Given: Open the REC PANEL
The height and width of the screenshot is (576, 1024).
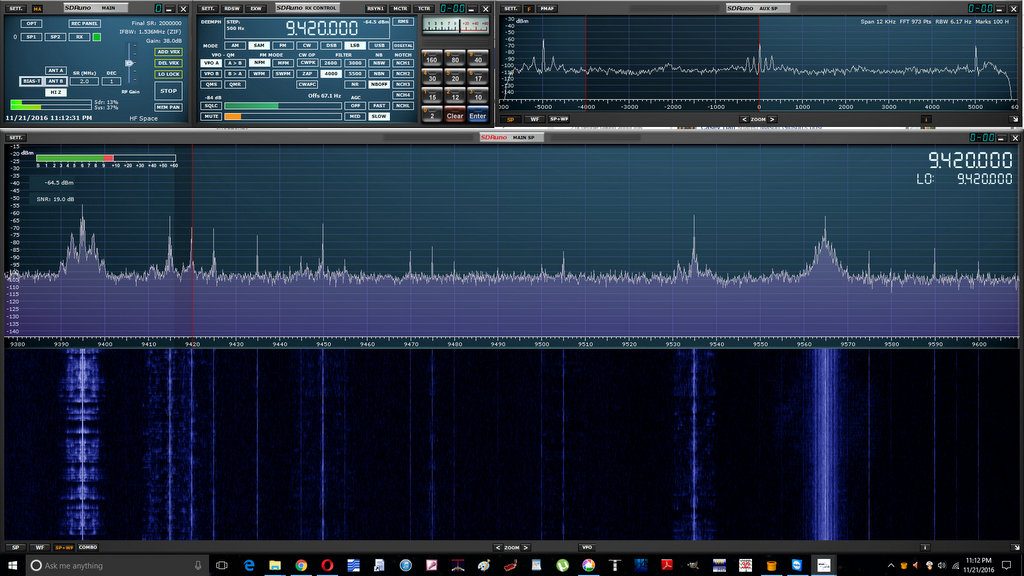Looking at the screenshot, I should [83, 23].
